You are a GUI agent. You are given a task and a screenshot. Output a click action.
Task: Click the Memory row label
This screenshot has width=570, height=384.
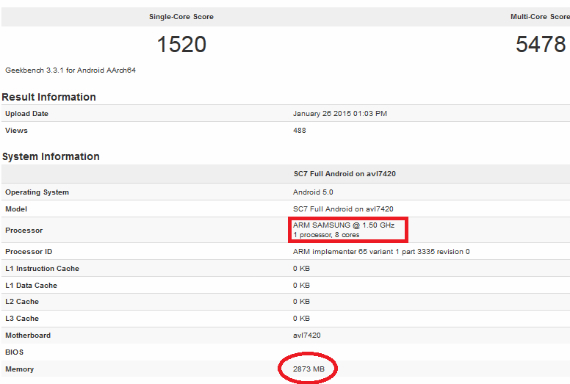tap(20, 369)
